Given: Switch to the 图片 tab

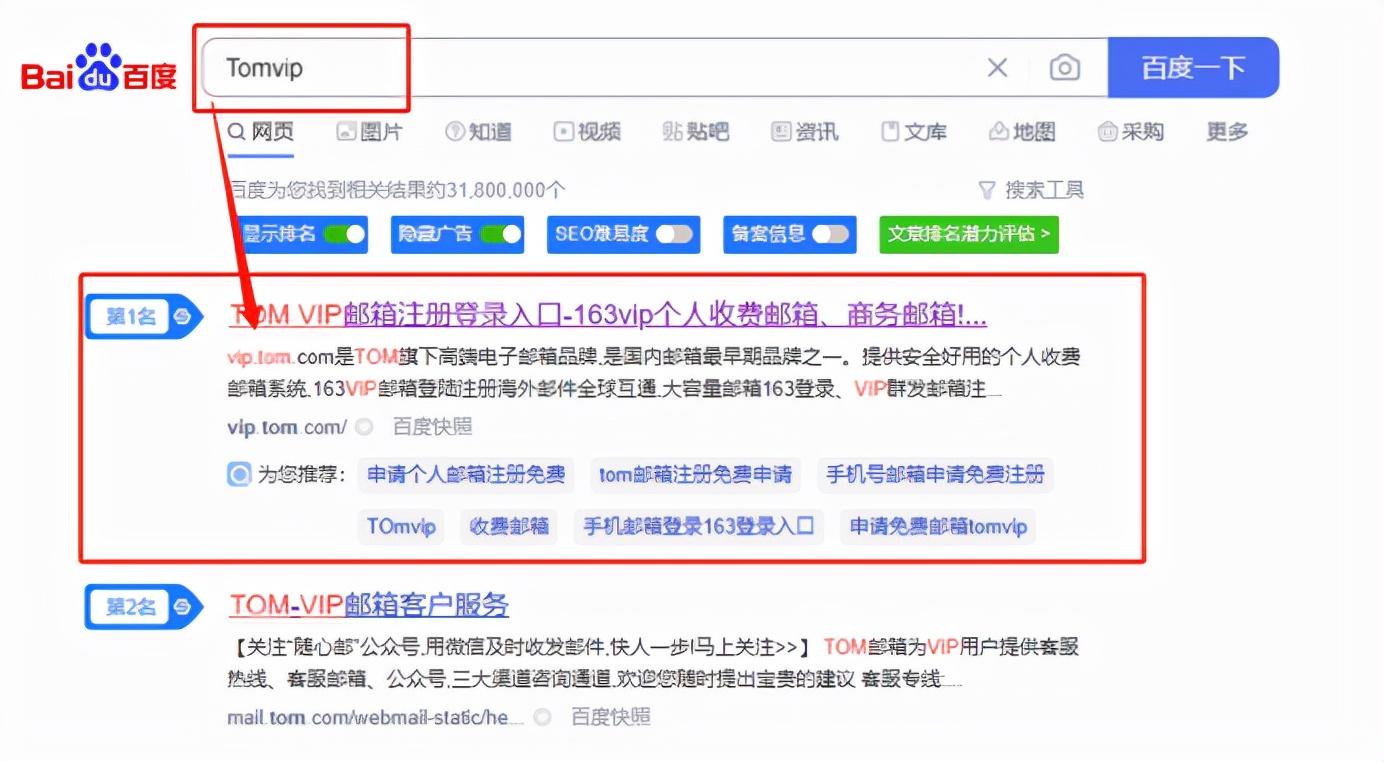Looking at the screenshot, I should pos(369,131).
